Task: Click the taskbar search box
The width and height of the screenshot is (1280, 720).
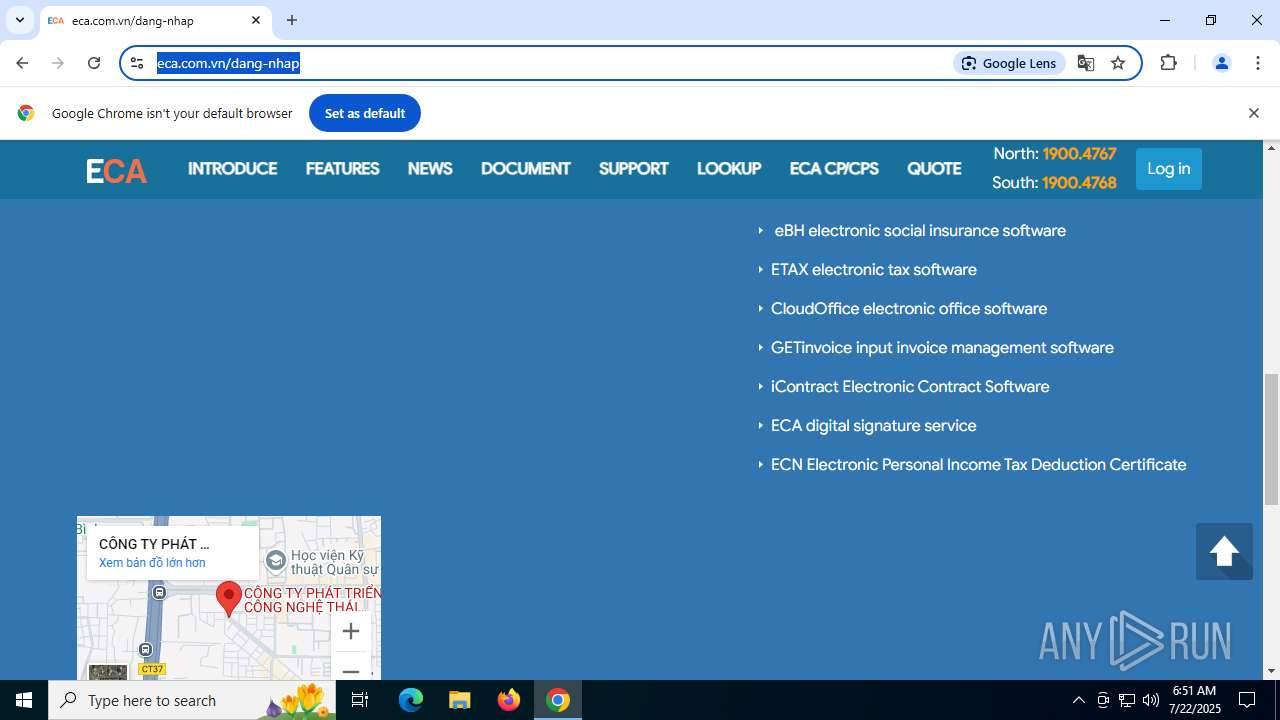Action: tap(192, 700)
